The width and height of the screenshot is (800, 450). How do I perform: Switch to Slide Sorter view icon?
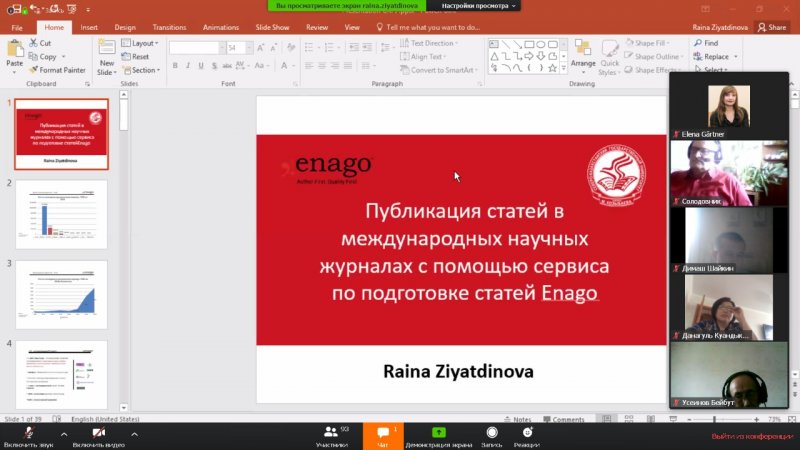[x=629, y=419]
